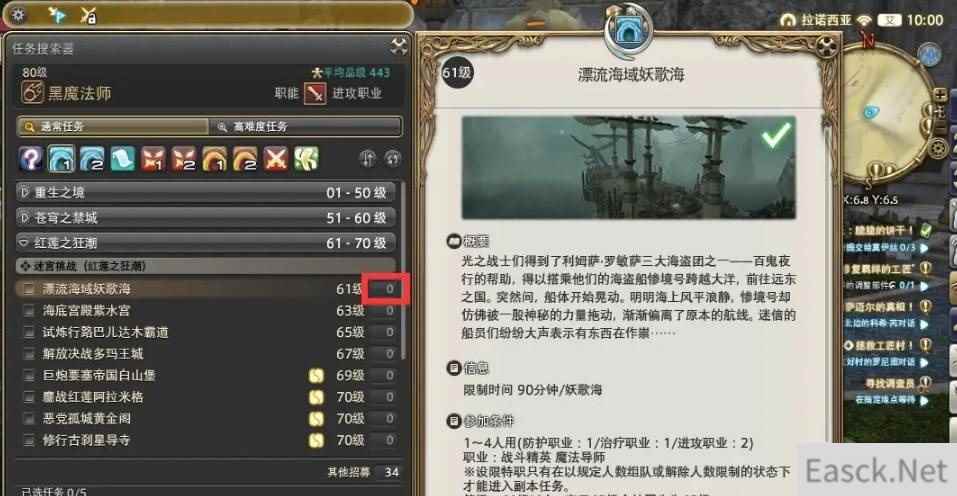The image size is (957, 496).
Task: Select the roulette question-mark duty icon
Action: (31, 159)
